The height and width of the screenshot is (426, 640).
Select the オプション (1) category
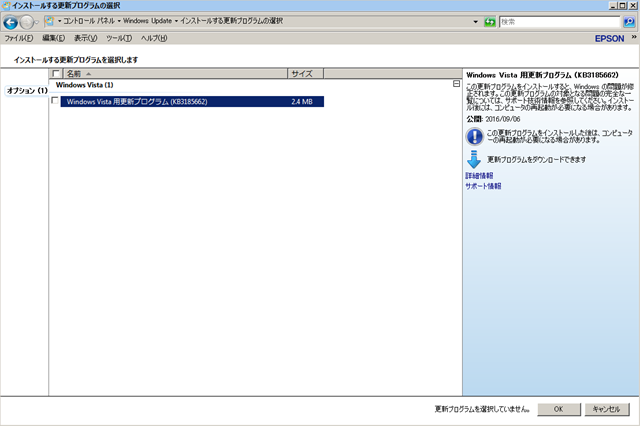click(x=27, y=90)
